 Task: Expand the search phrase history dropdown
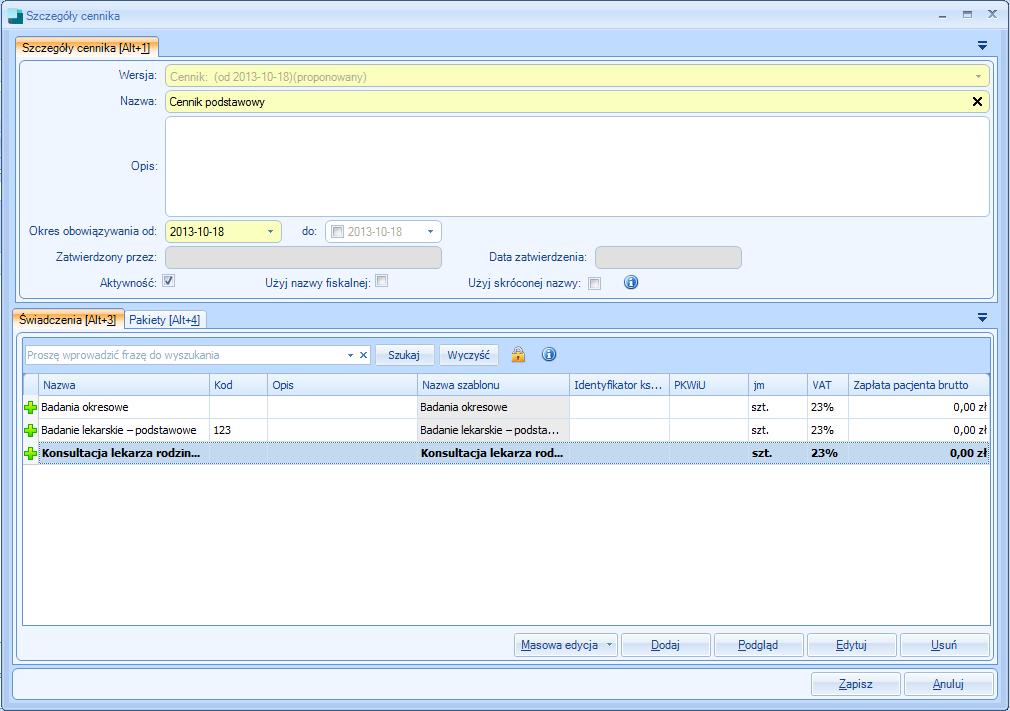350,355
